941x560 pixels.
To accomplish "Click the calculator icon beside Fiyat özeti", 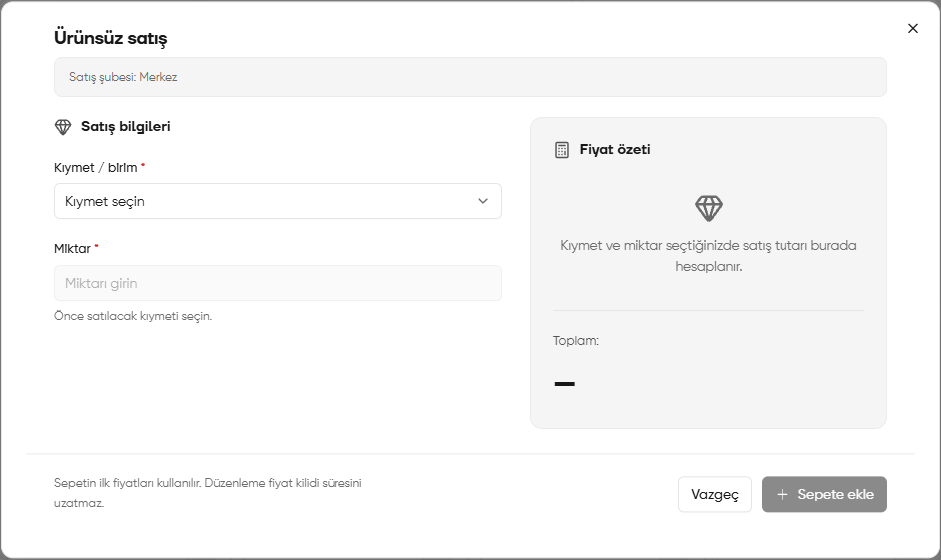I will (x=562, y=150).
